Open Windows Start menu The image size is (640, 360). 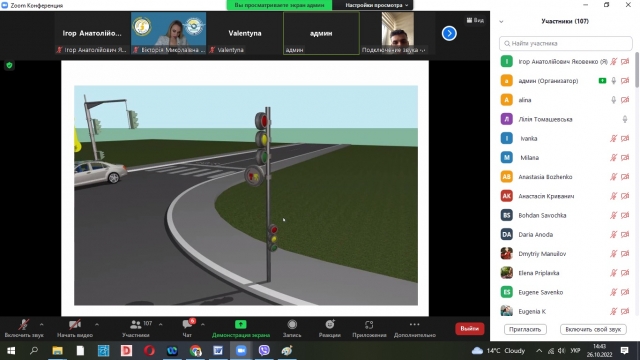tap(11, 351)
